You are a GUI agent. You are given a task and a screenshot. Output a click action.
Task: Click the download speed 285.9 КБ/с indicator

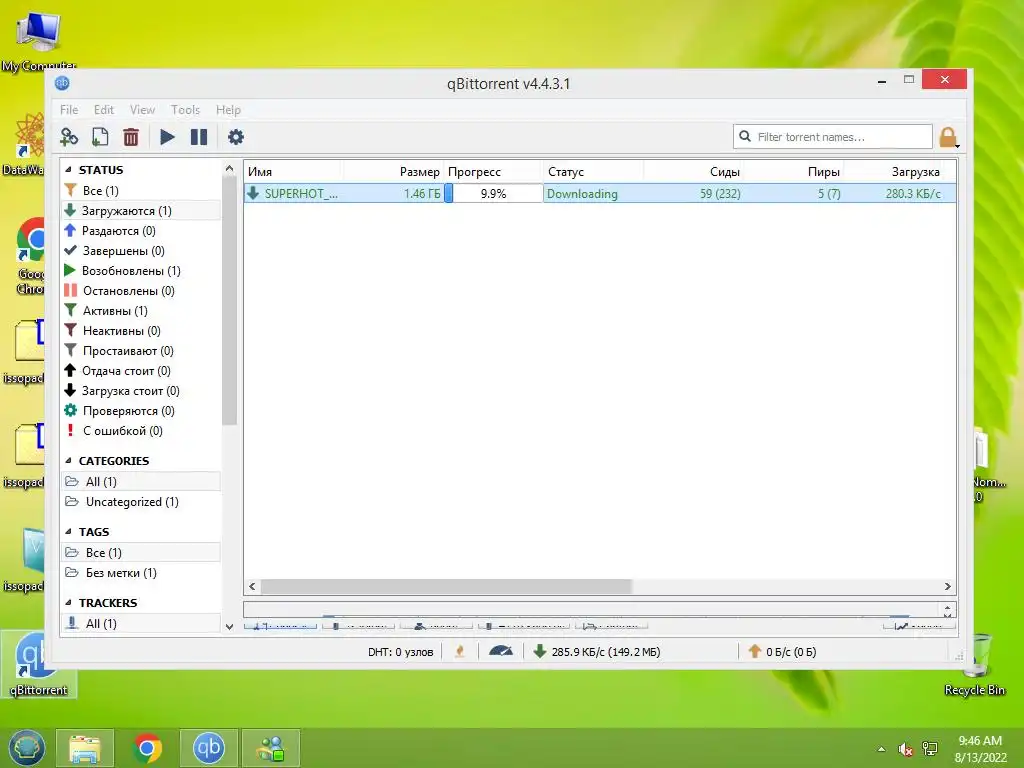click(x=597, y=652)
